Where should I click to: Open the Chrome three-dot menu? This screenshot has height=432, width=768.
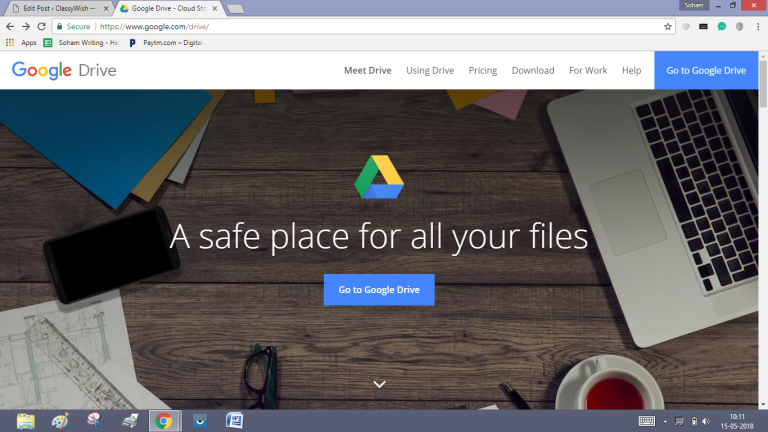[757, 26]
